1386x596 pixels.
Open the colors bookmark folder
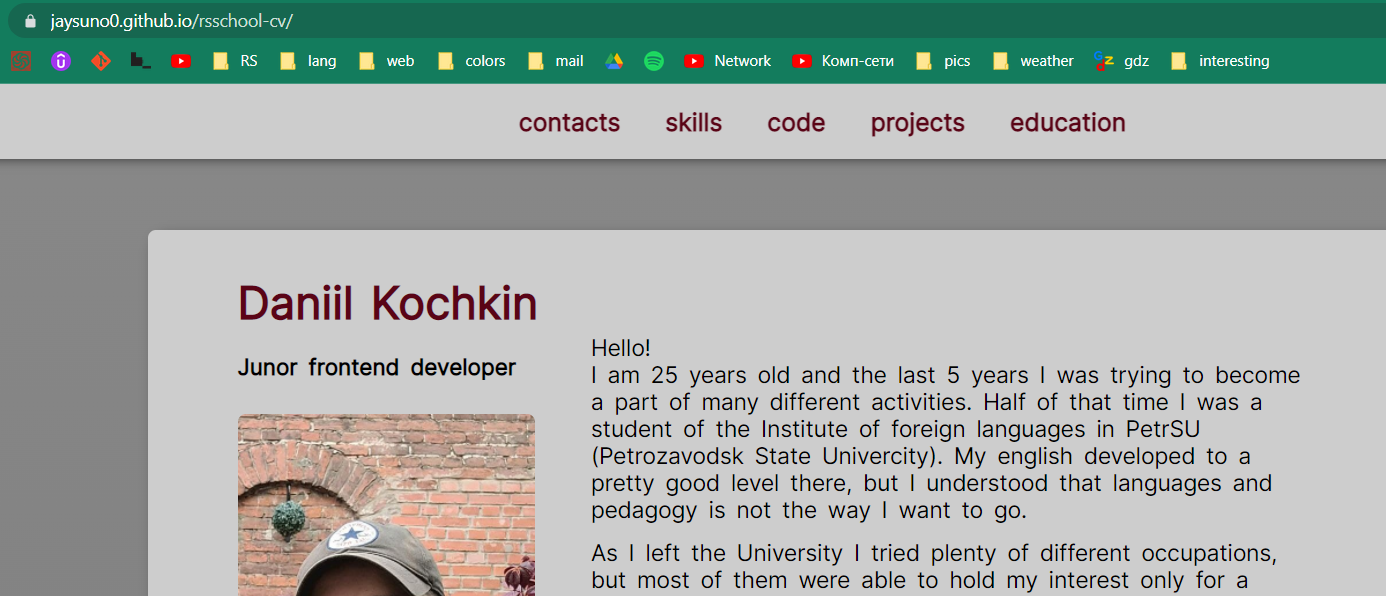pos(471,61)
